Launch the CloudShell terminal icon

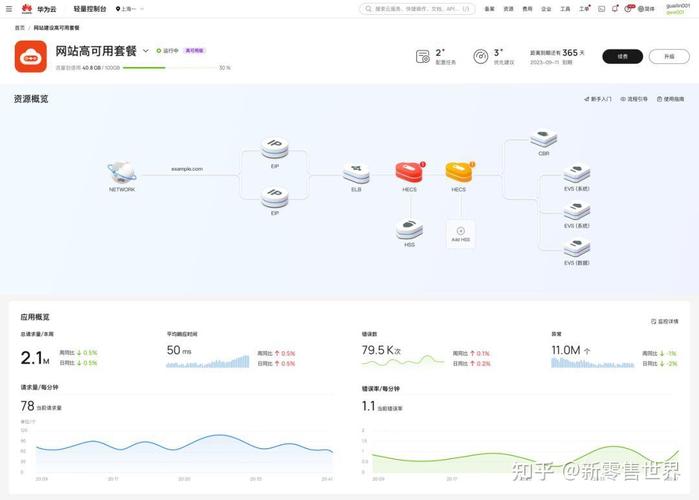pos(601,8)
